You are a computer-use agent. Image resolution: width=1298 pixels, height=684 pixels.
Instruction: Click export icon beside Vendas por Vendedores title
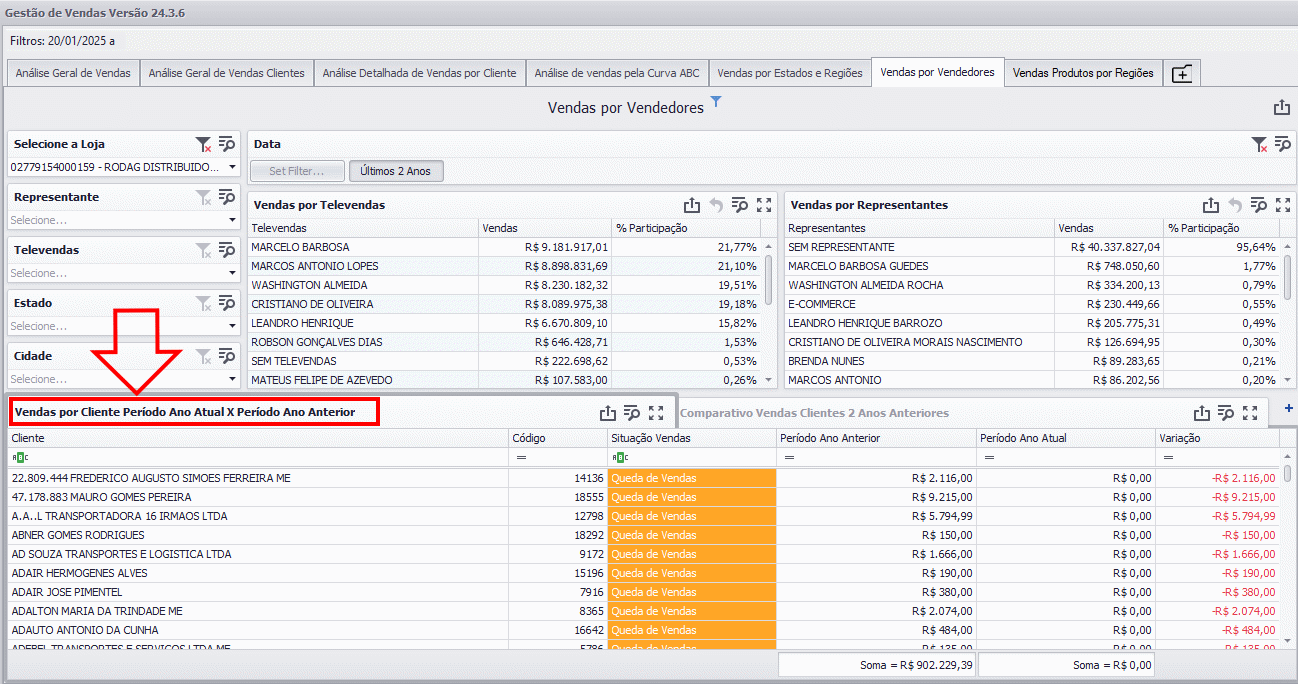[x=1281, y=107]
